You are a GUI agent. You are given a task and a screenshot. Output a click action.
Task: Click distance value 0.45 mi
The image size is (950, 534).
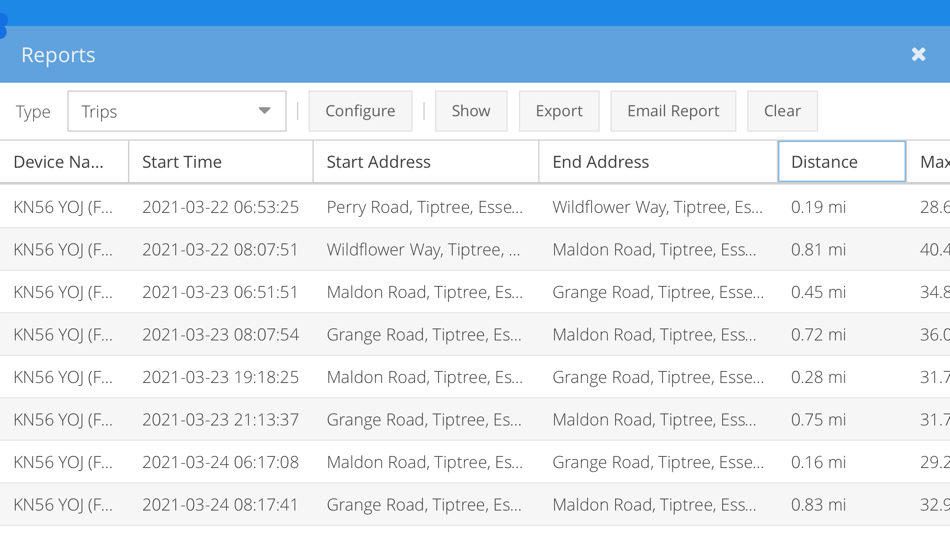click(x=818, y=292)
